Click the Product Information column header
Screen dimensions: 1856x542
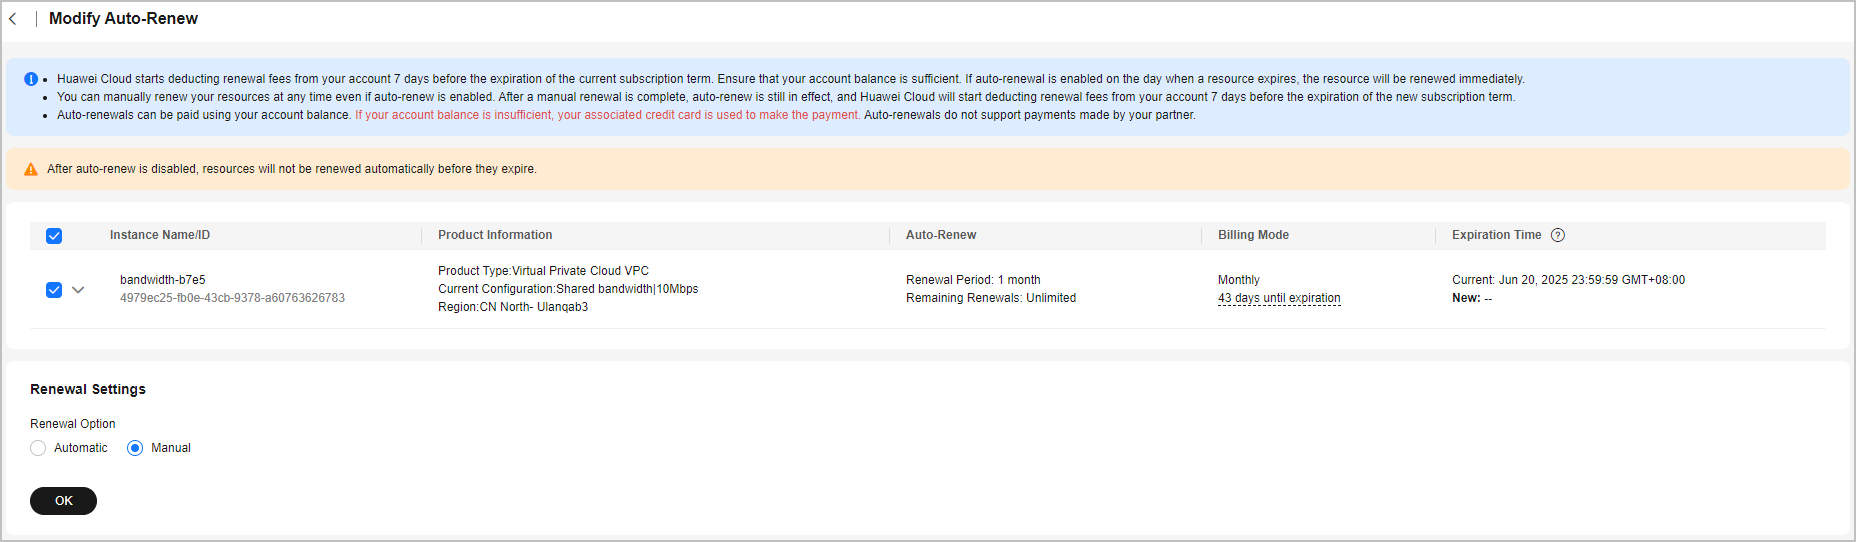[x=495, y=235]
